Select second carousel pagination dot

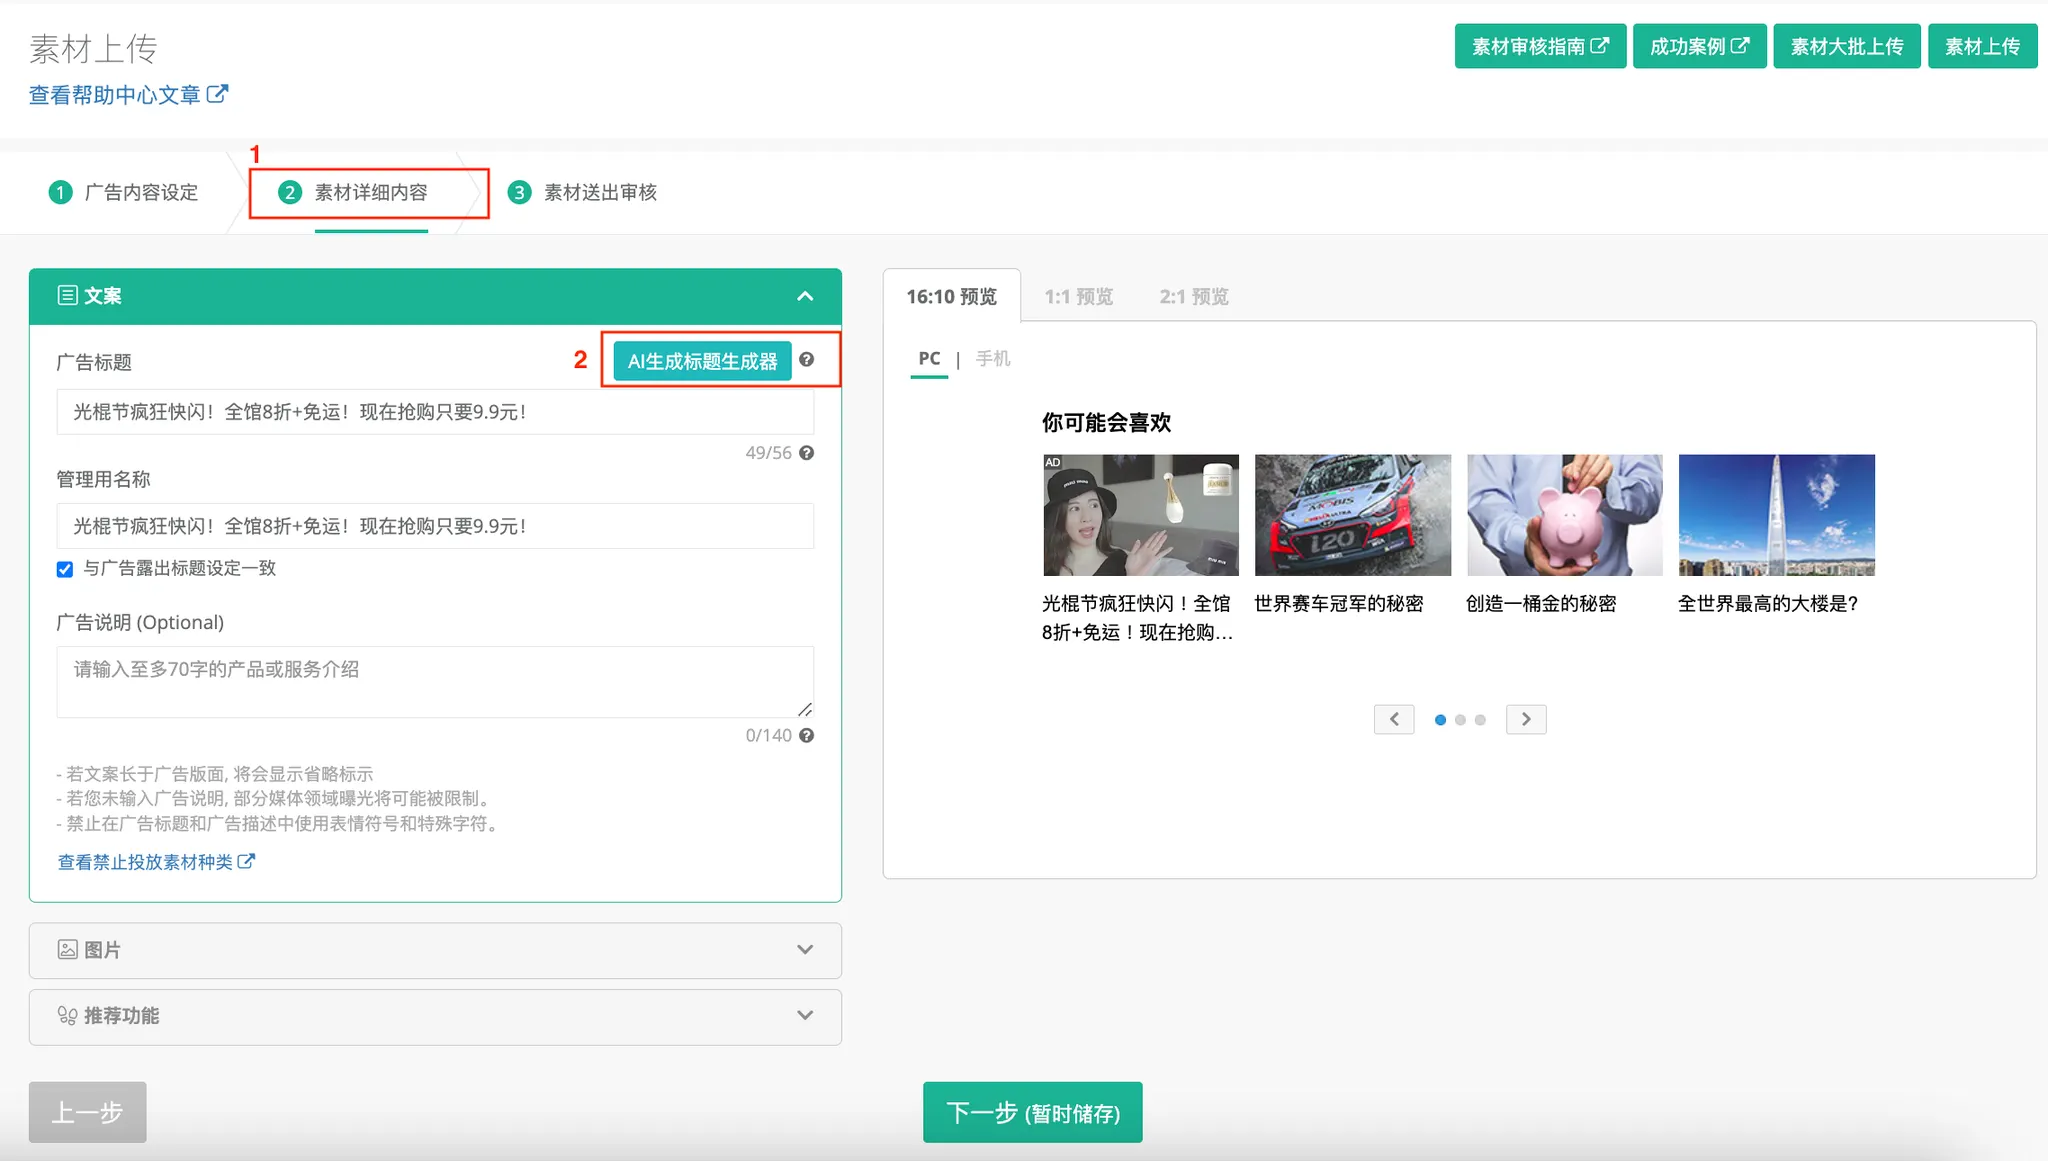pos(1460,720)
